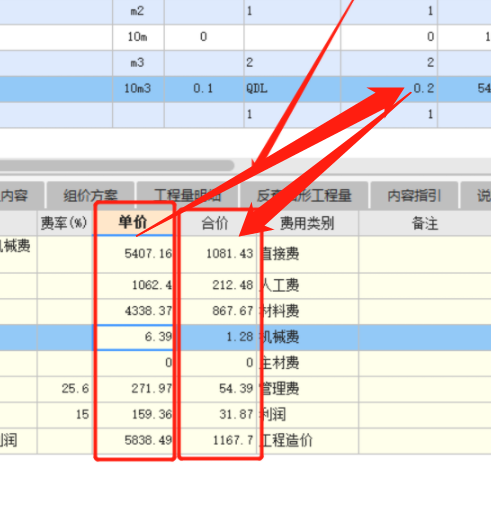Select the 合价 cell 1081.43
491x510 pixels.
coord(215,254)
